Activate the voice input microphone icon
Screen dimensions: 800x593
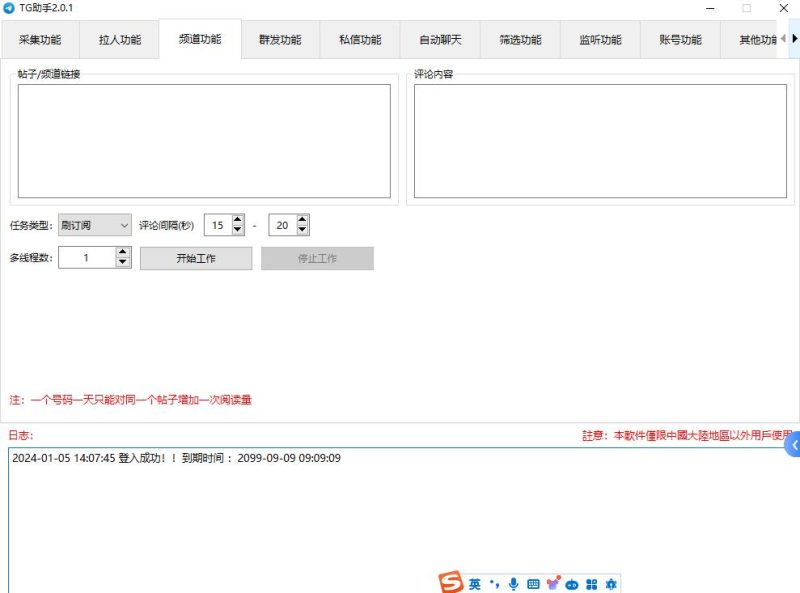(x=513, y=583)
